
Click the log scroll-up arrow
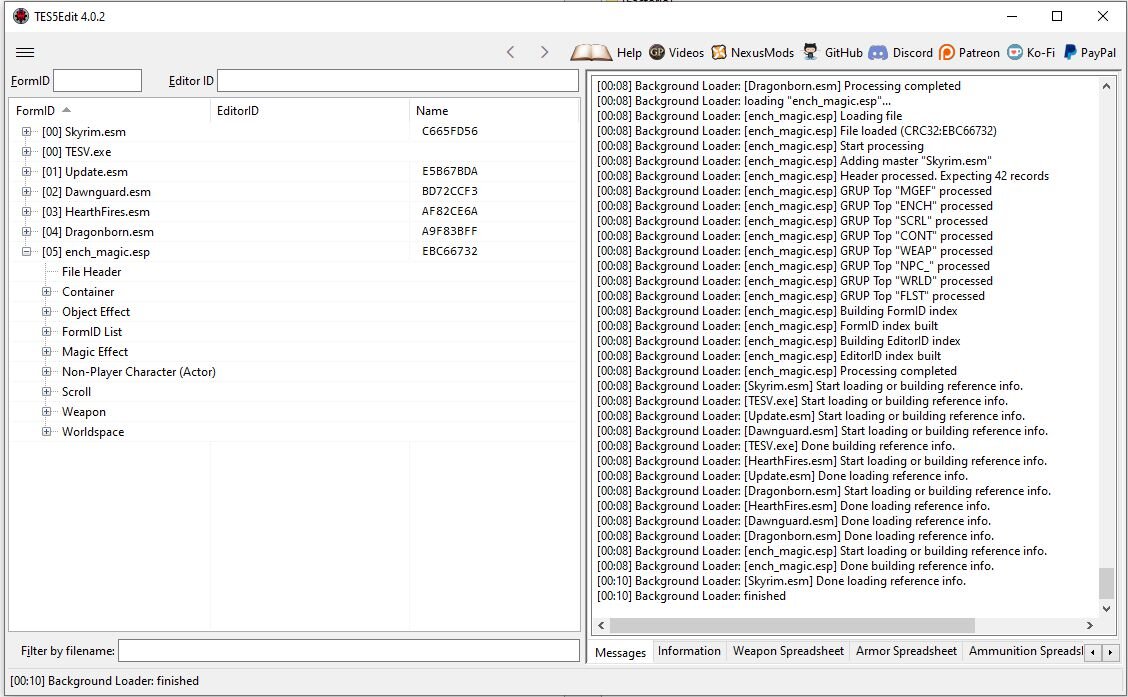click(1106, 86)
